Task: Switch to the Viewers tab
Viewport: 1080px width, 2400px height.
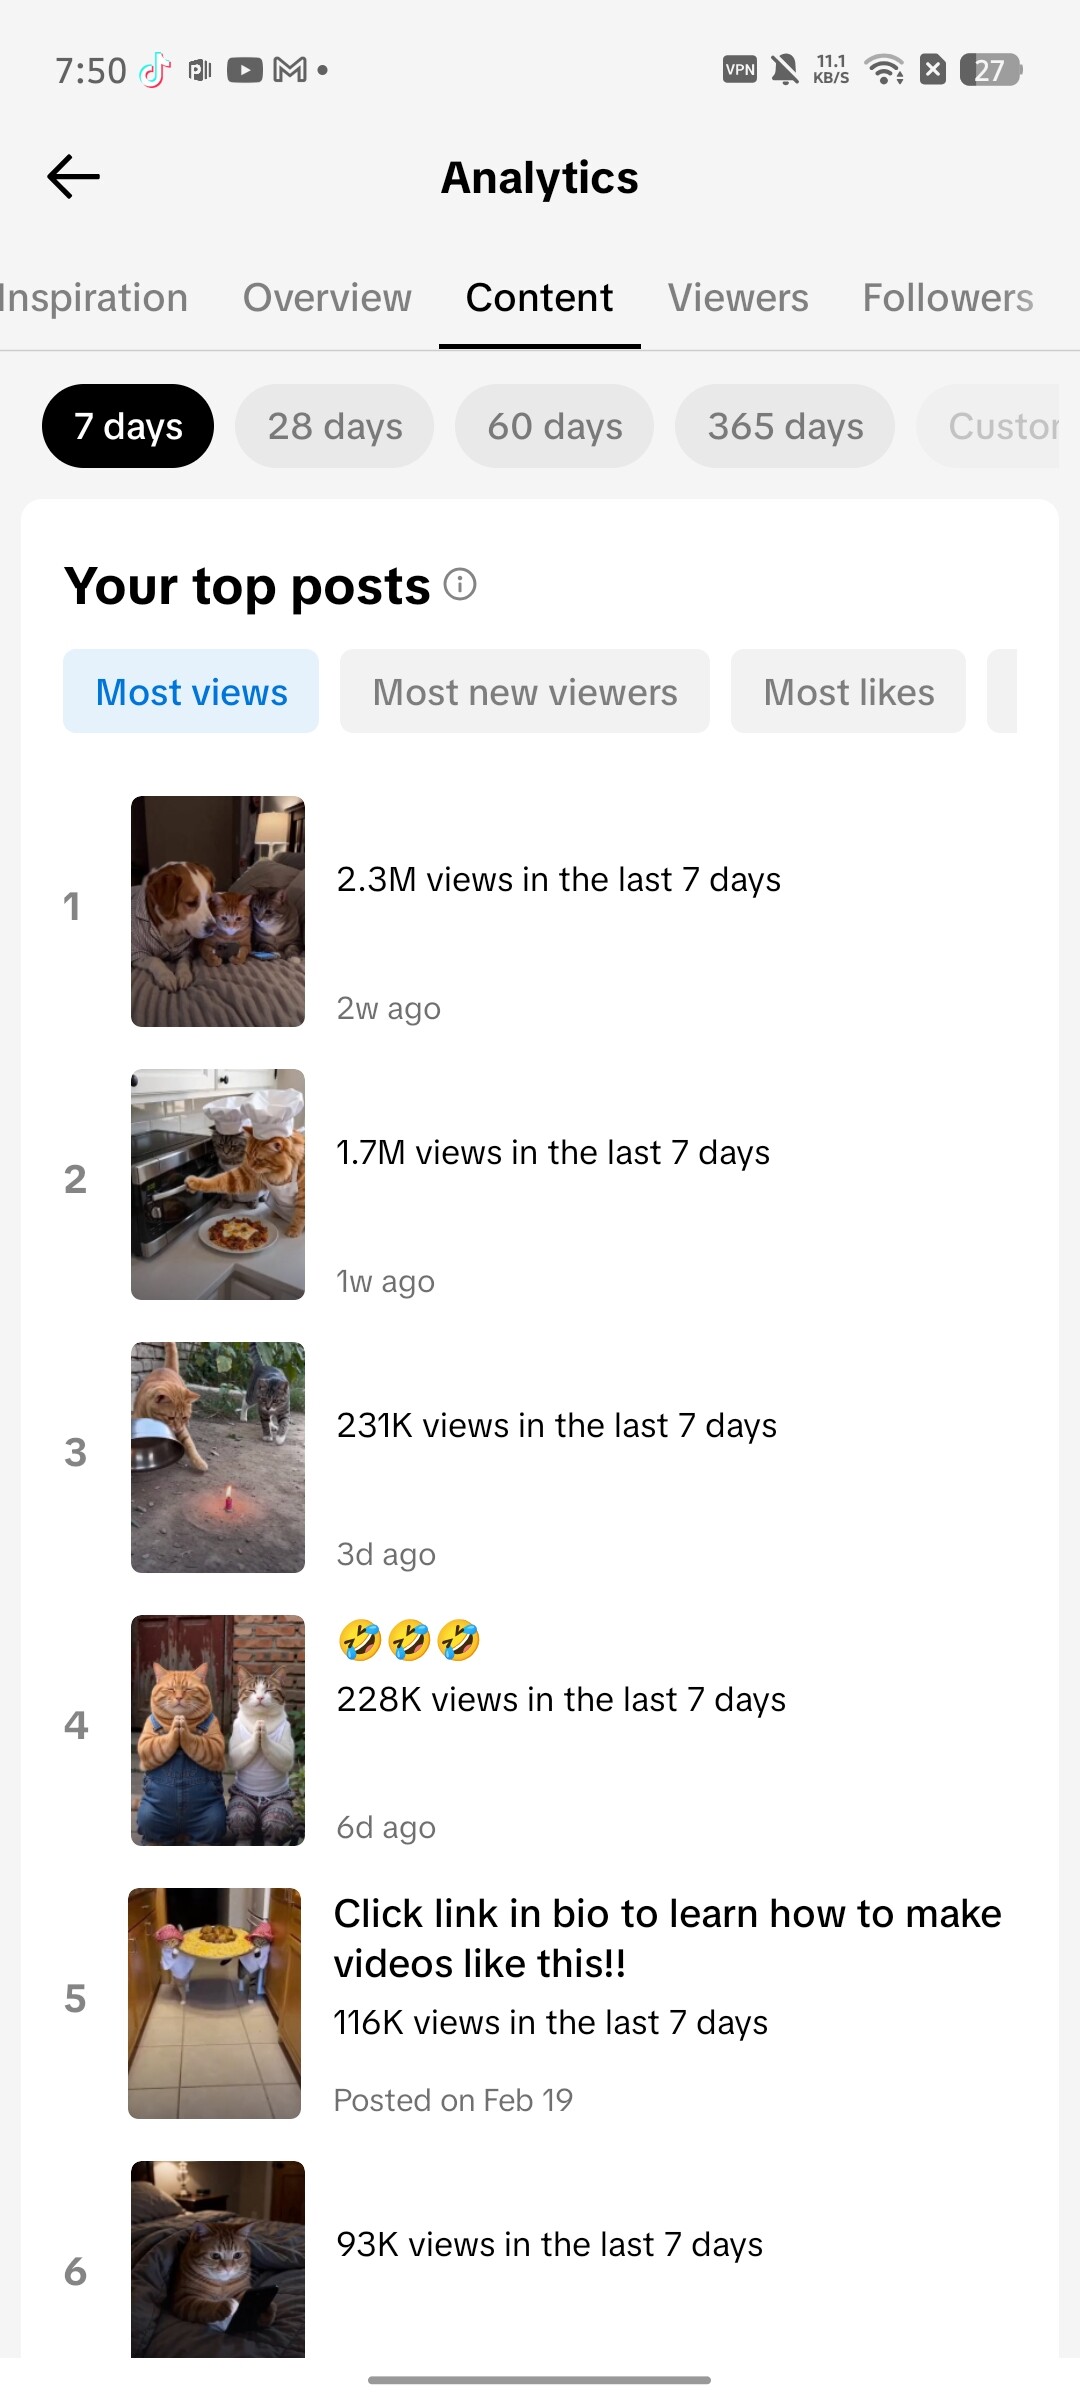Action: (x=738, y=298)
